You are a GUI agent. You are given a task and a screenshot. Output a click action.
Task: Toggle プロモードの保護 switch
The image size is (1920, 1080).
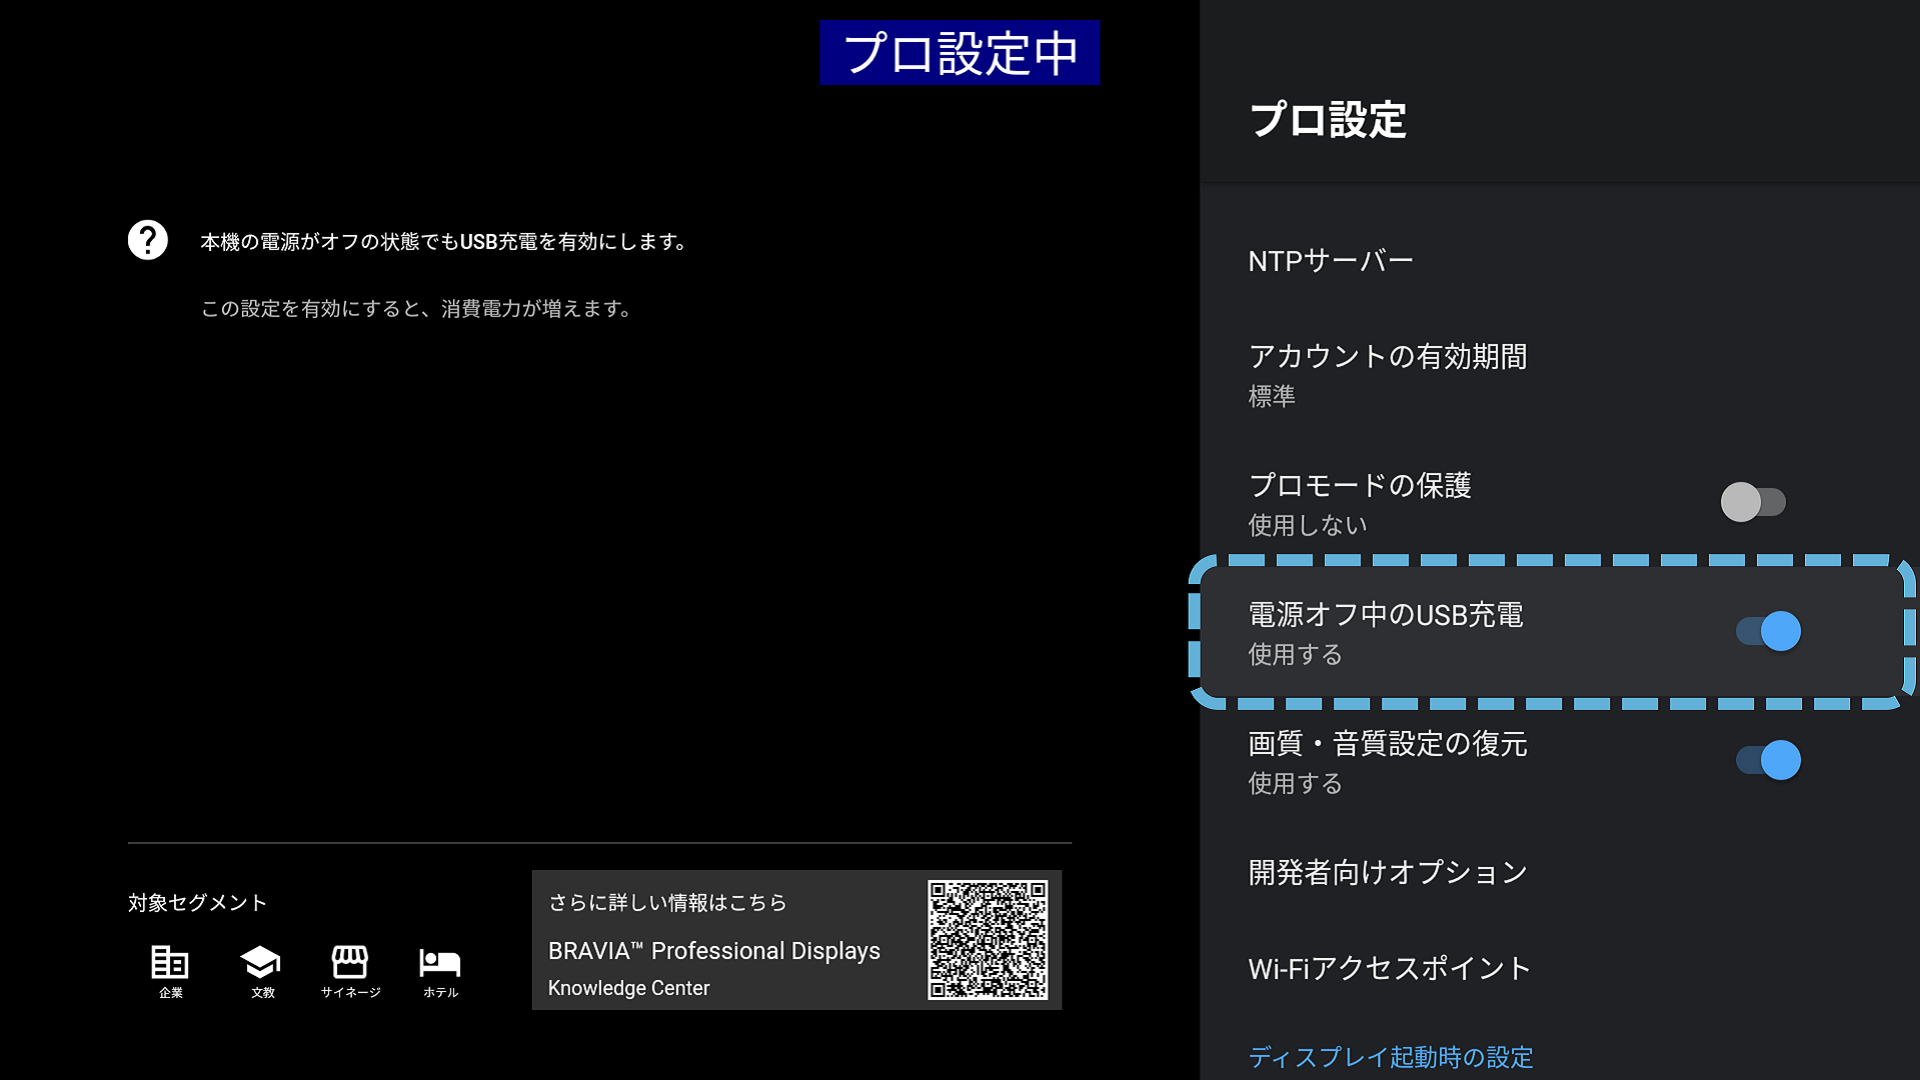[1753, 502]
